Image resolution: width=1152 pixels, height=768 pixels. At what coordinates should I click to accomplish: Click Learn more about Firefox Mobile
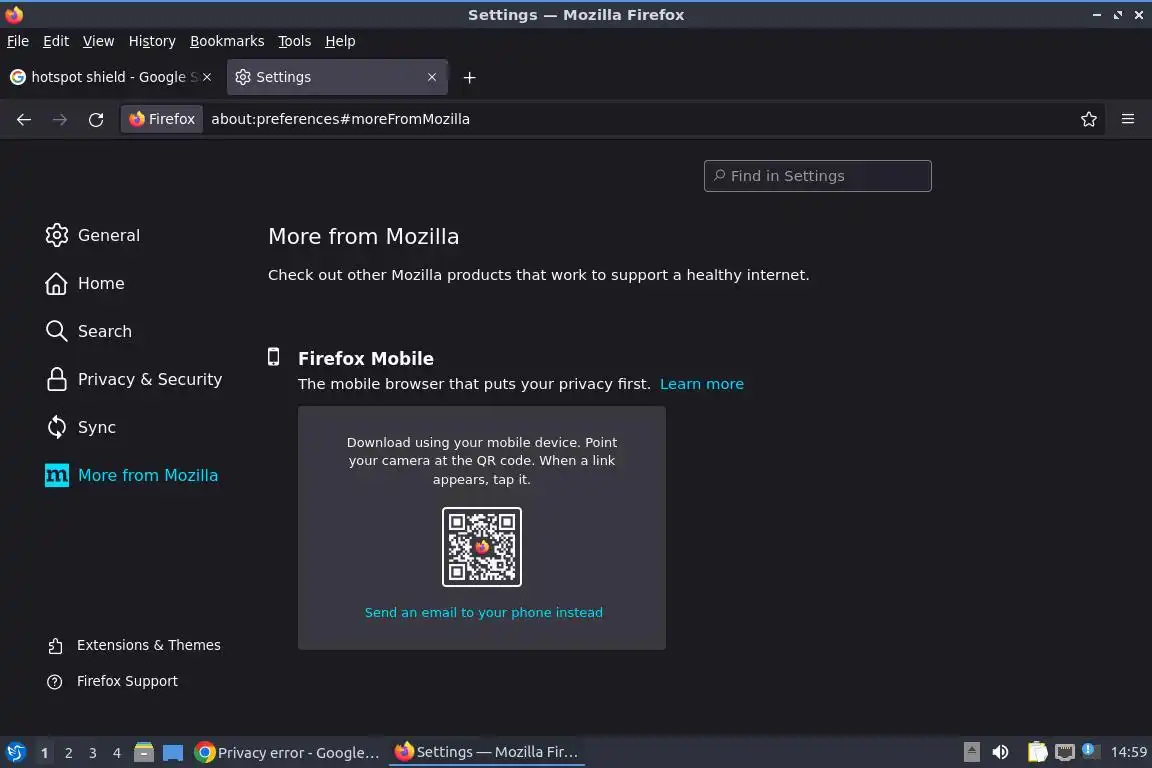coord(702,384)
